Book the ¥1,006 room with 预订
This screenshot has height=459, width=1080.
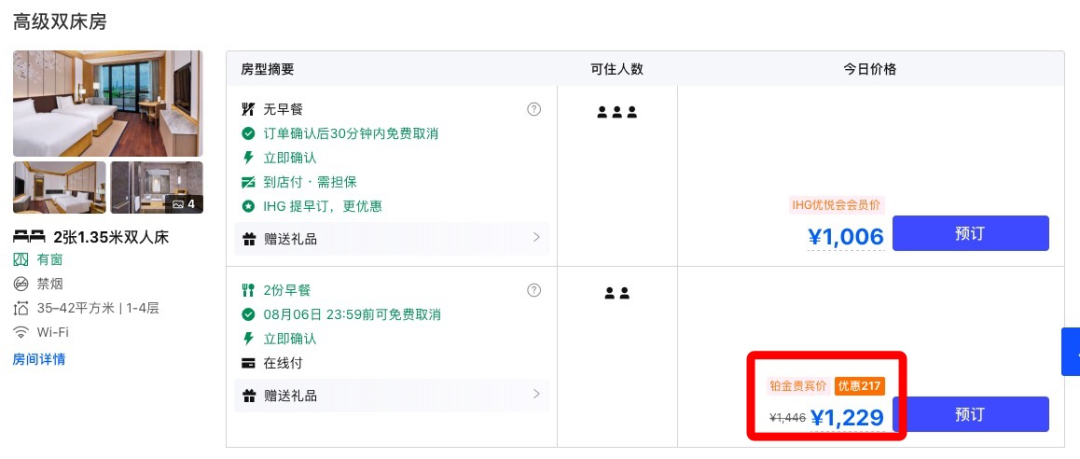point(970,234)
